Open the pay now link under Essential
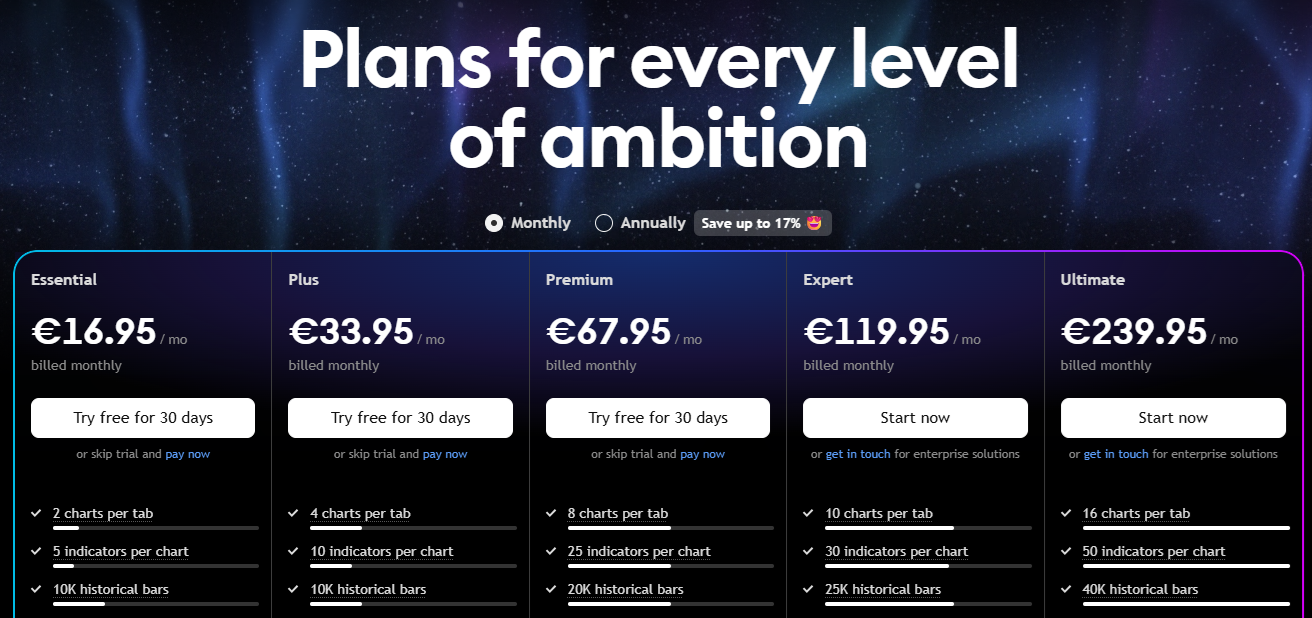Screen dimensions: 1312x618 coord(188,454)
